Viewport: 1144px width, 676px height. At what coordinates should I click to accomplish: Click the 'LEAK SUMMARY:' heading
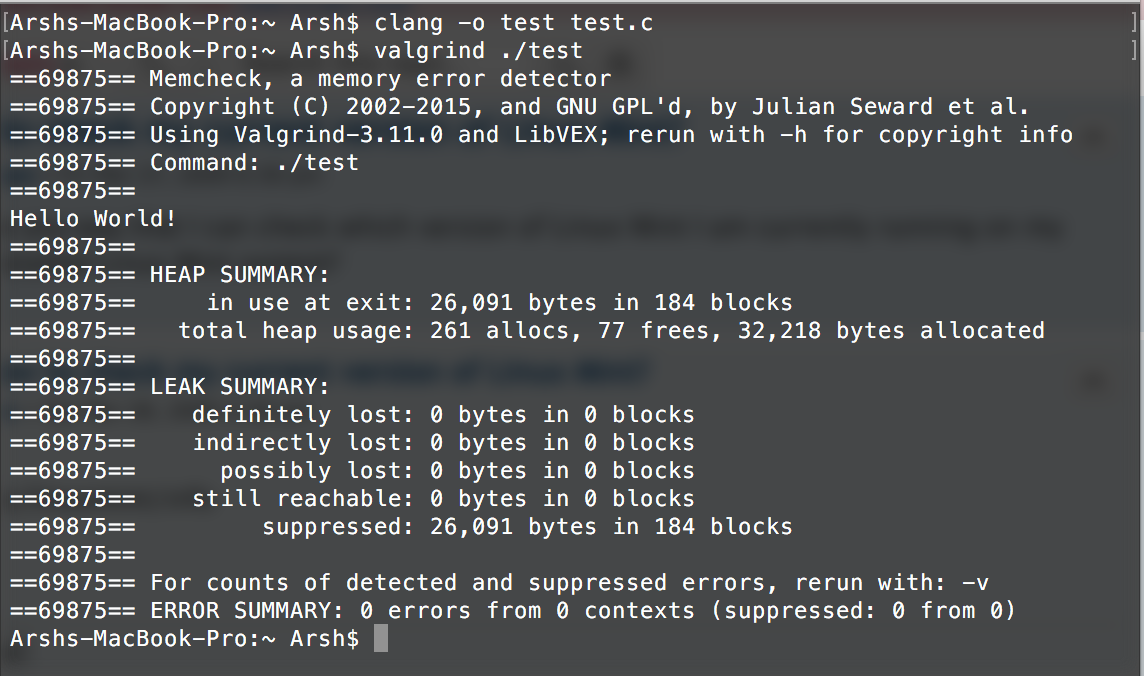pyautogui.click(x=239, y=386)
